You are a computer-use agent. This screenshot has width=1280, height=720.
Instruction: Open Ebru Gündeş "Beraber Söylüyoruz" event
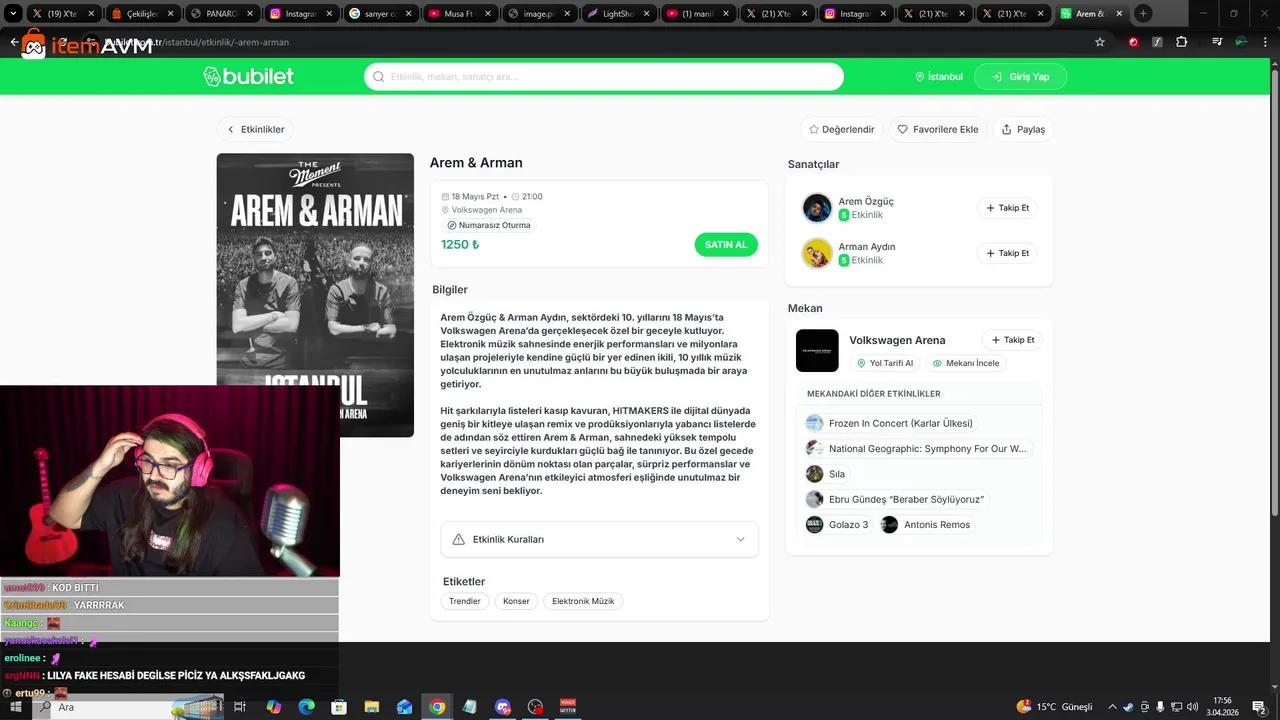tap(896, 499)
